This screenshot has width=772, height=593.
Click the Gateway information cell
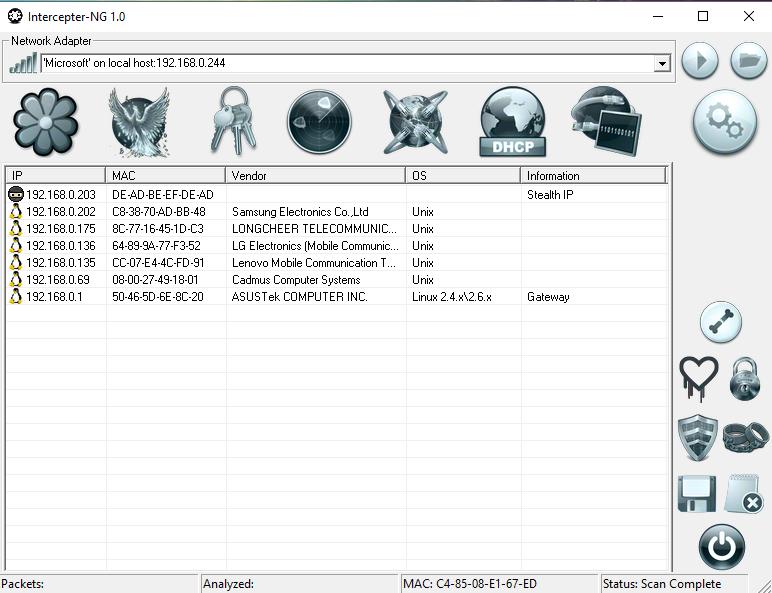(548, 297)
